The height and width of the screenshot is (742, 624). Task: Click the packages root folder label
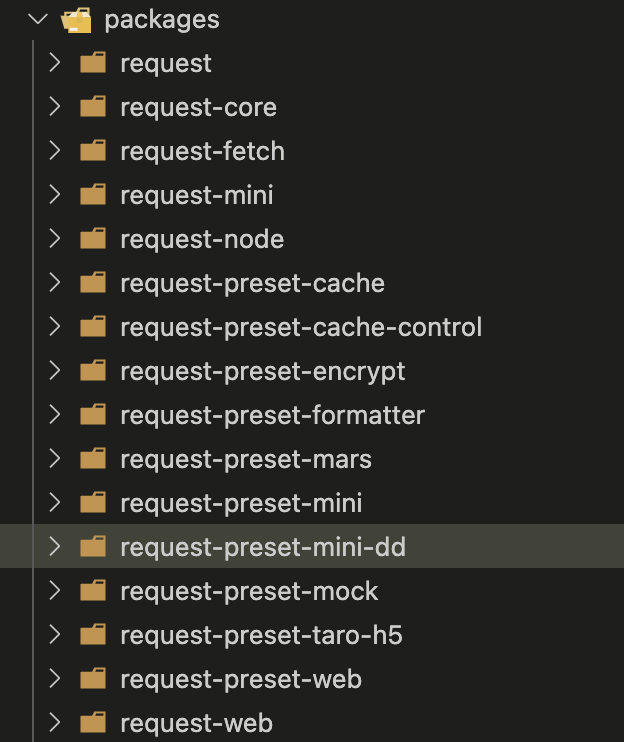click(161, 19)
